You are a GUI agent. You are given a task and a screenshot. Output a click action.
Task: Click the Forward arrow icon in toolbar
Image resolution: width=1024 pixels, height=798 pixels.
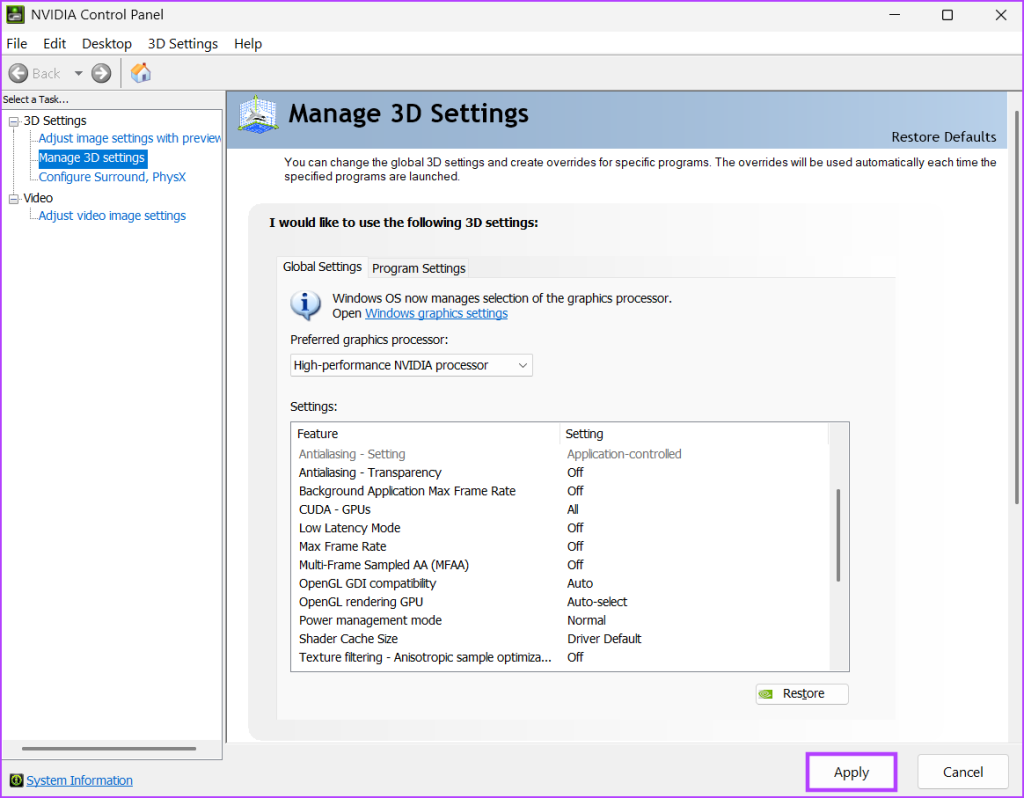tap(101, 73)
